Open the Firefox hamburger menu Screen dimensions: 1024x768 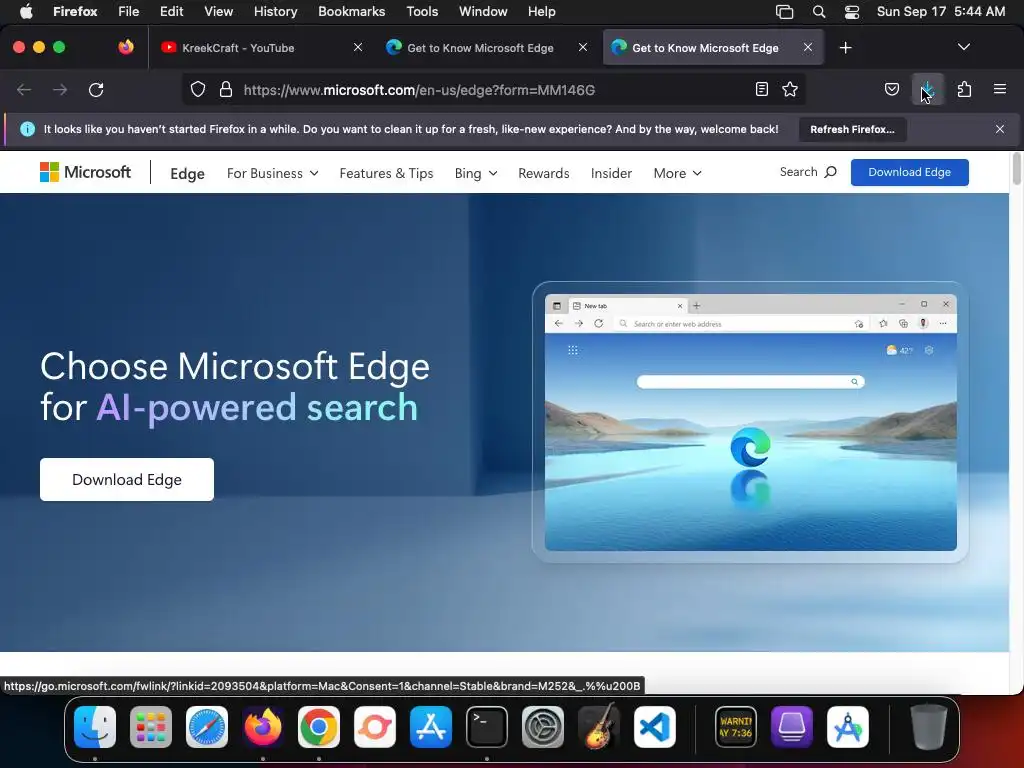click(1000, 89)
